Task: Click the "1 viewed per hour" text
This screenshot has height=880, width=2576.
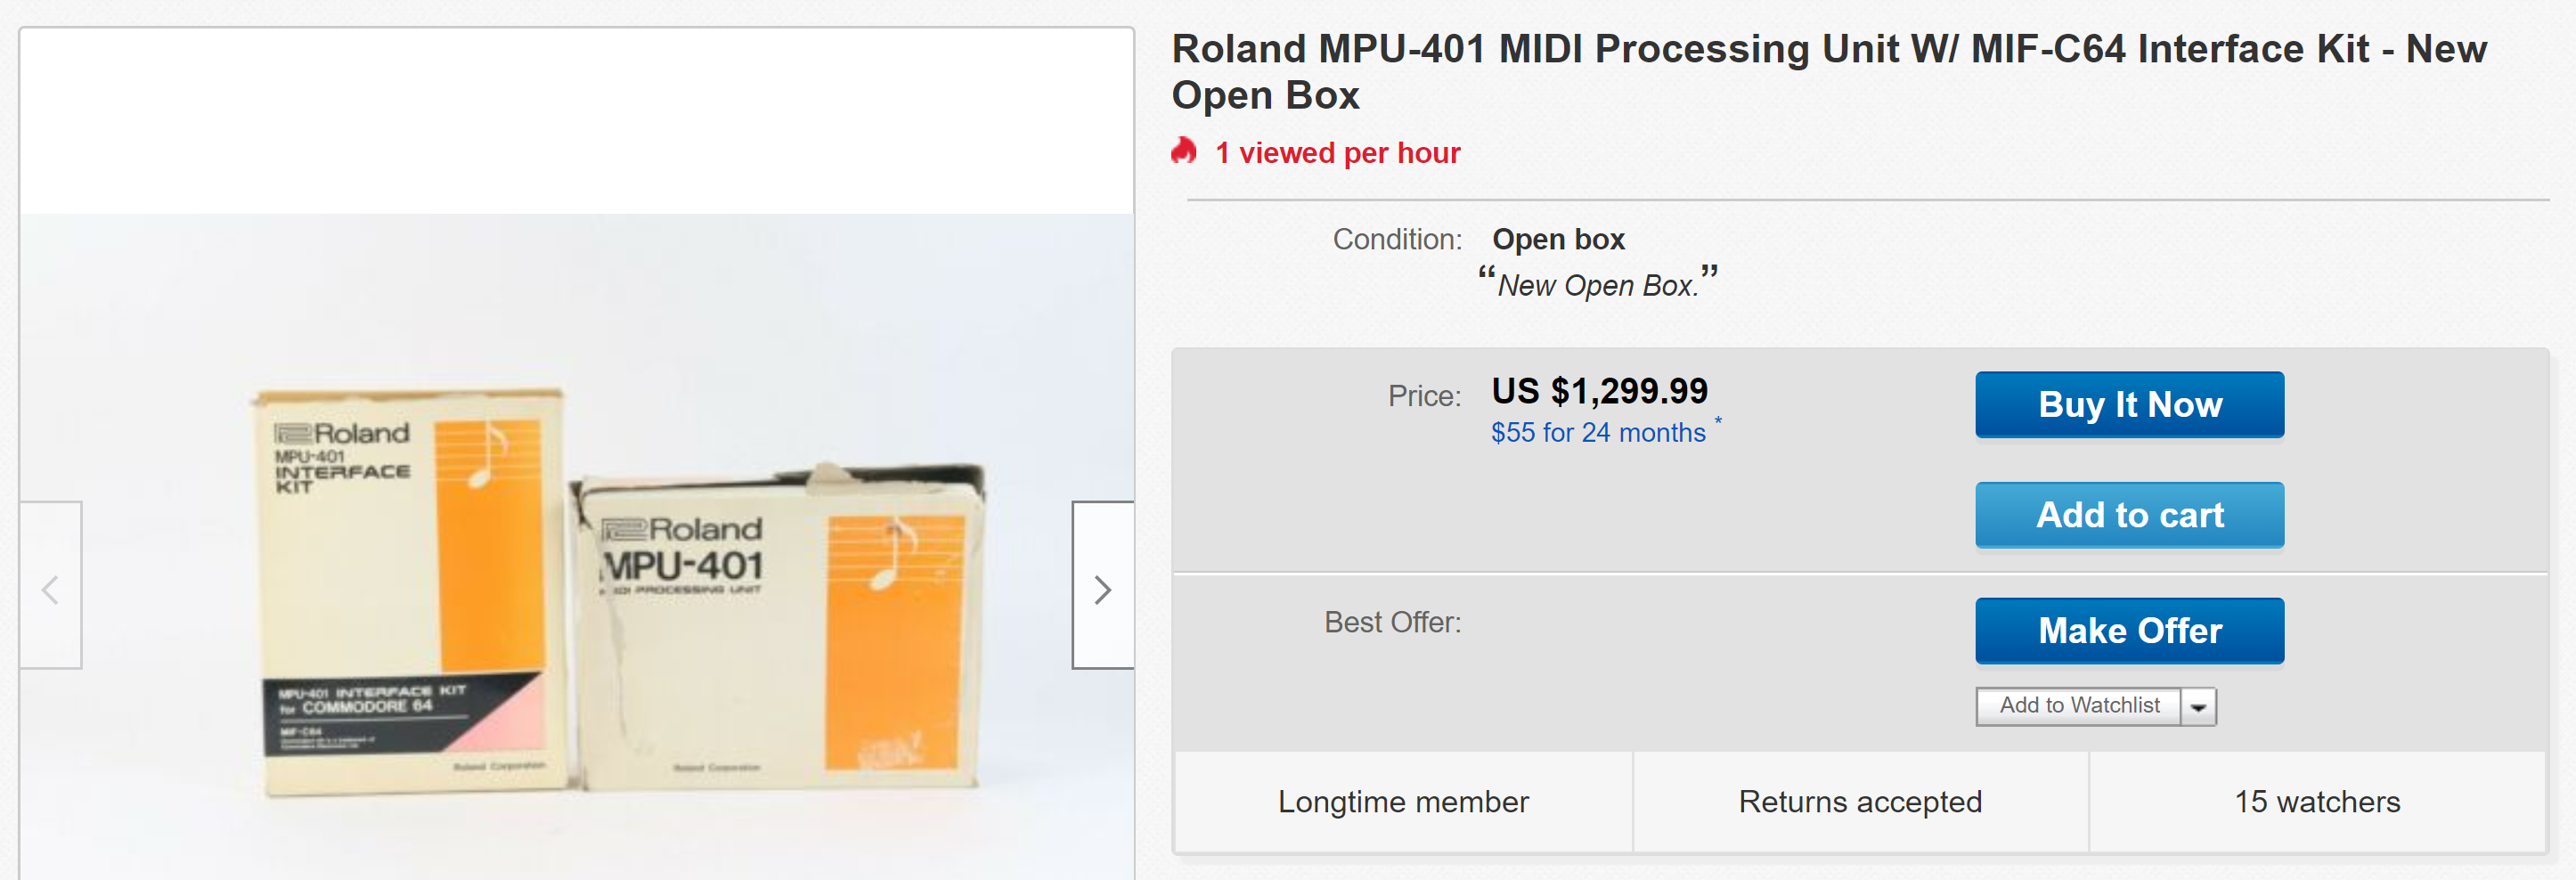Action: [x=1337, y=153]
